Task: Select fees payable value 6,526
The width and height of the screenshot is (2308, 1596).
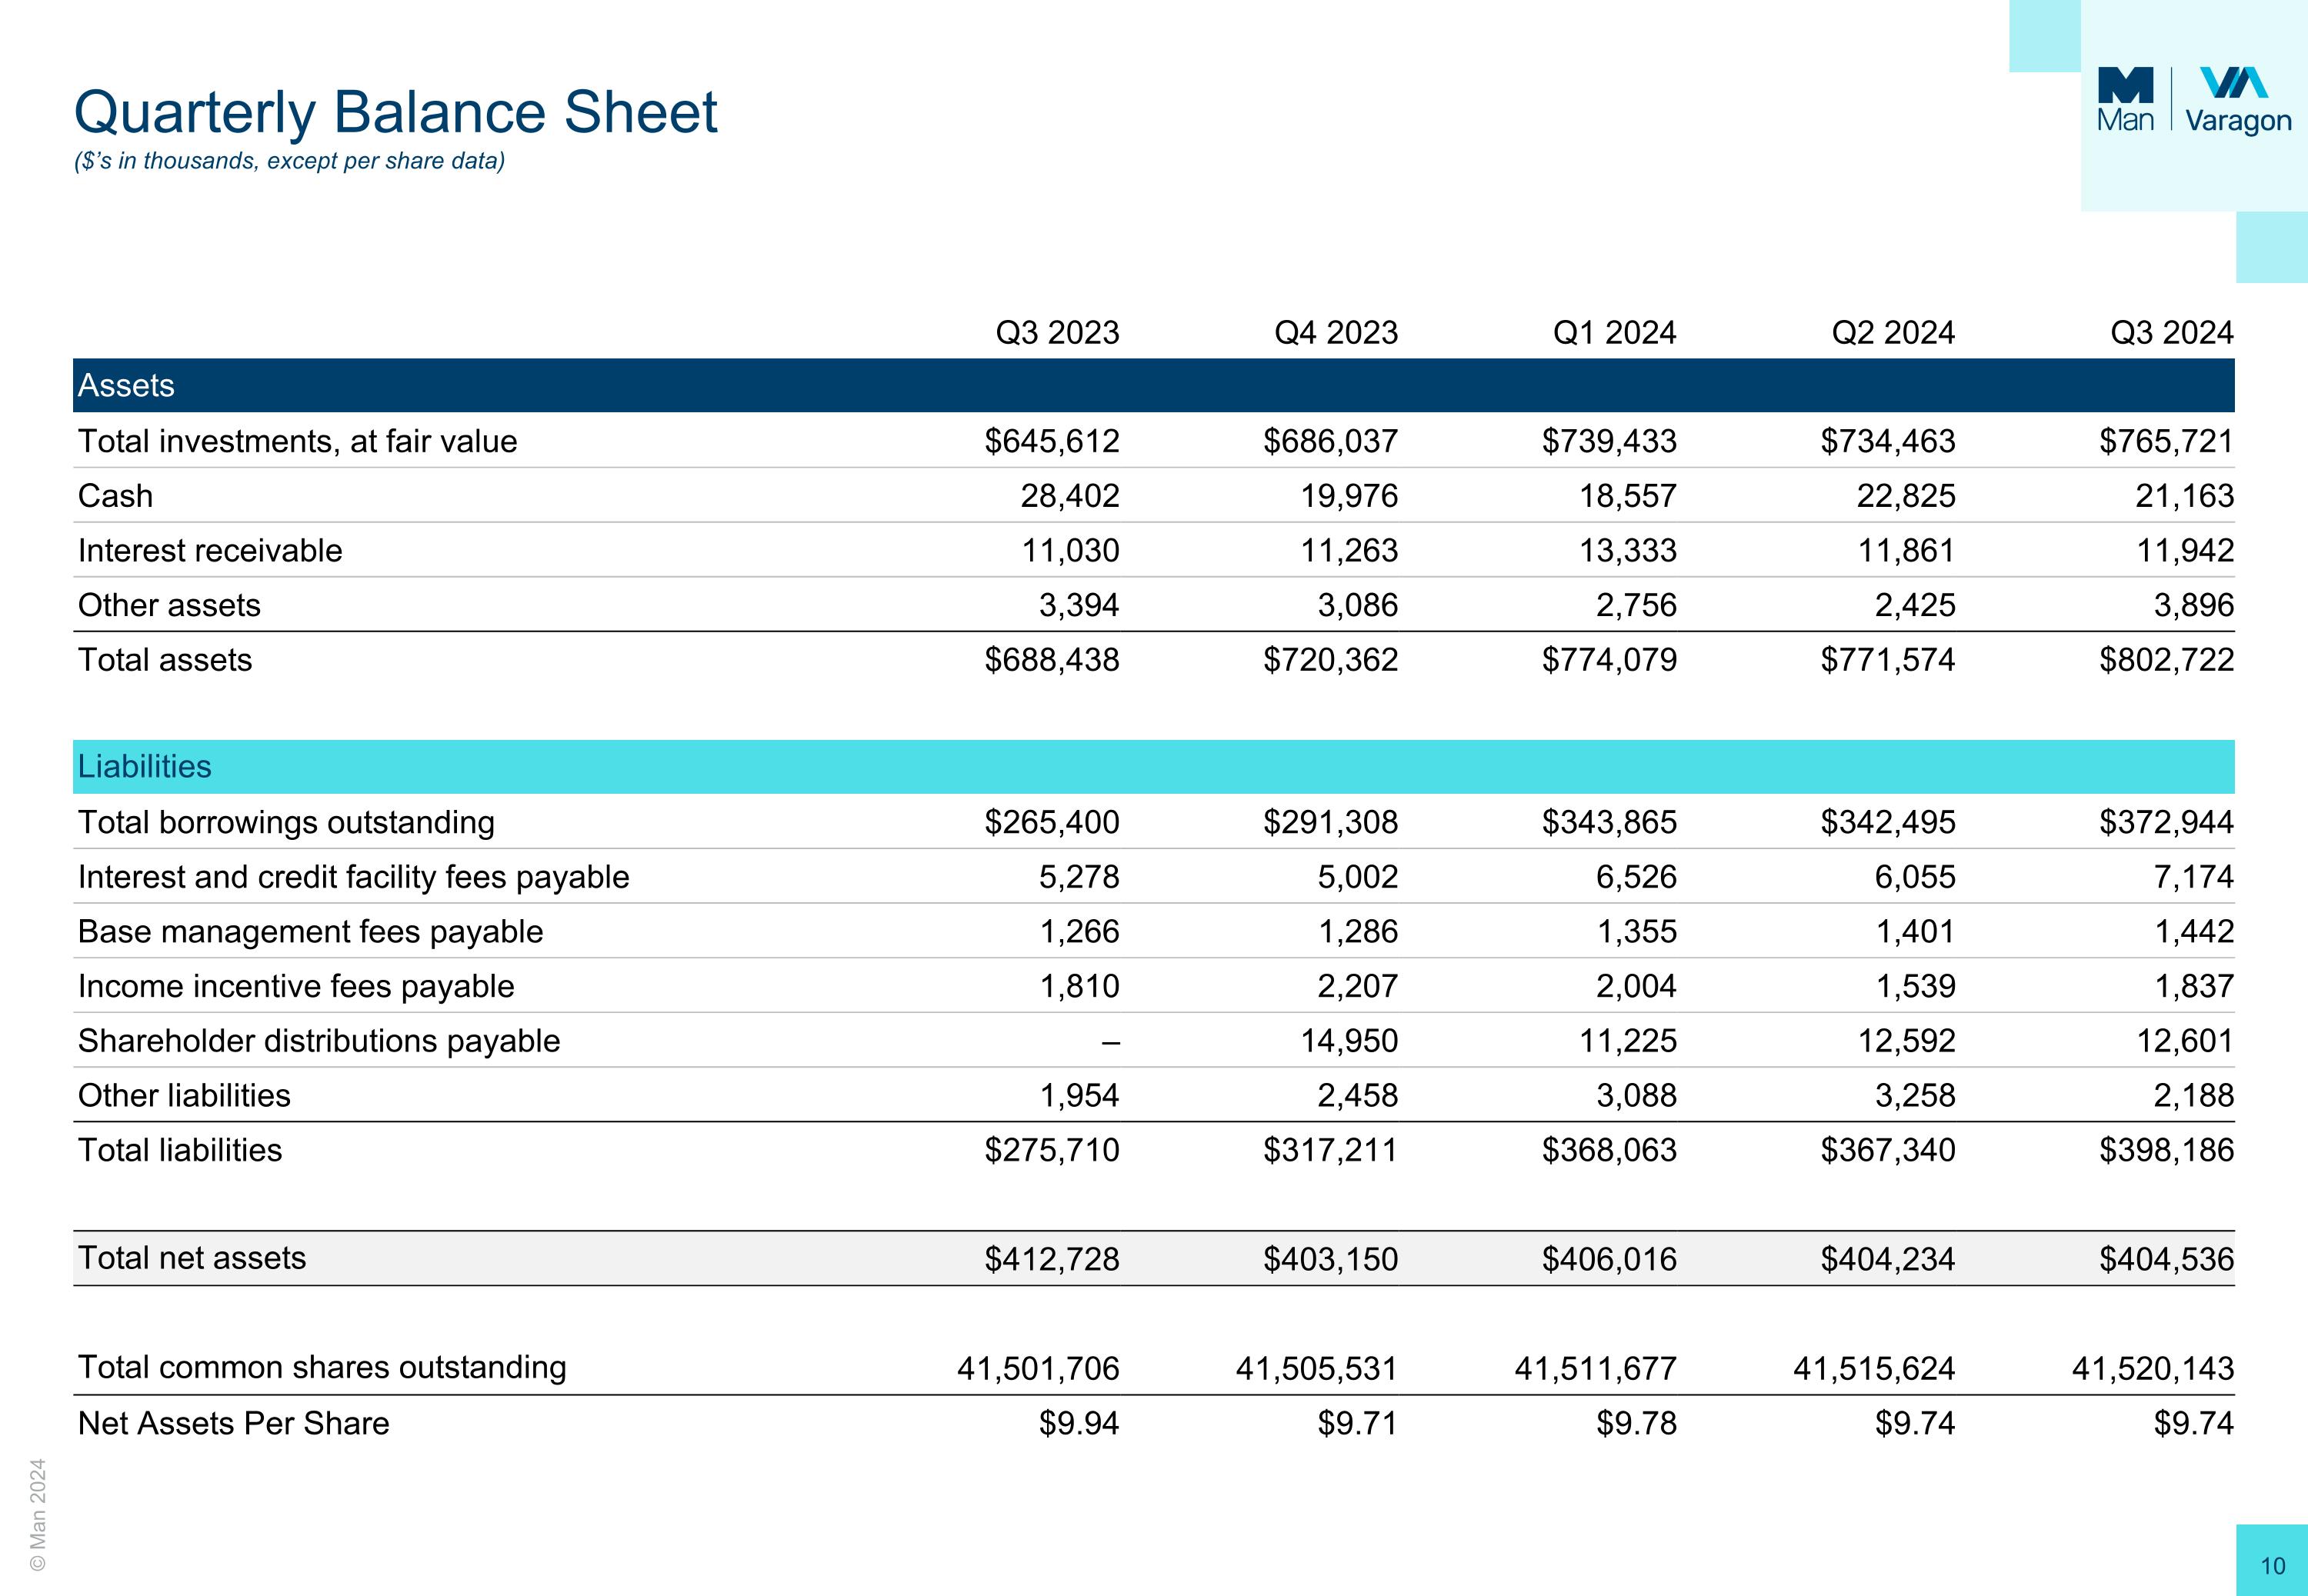Action: [1637, 877]
